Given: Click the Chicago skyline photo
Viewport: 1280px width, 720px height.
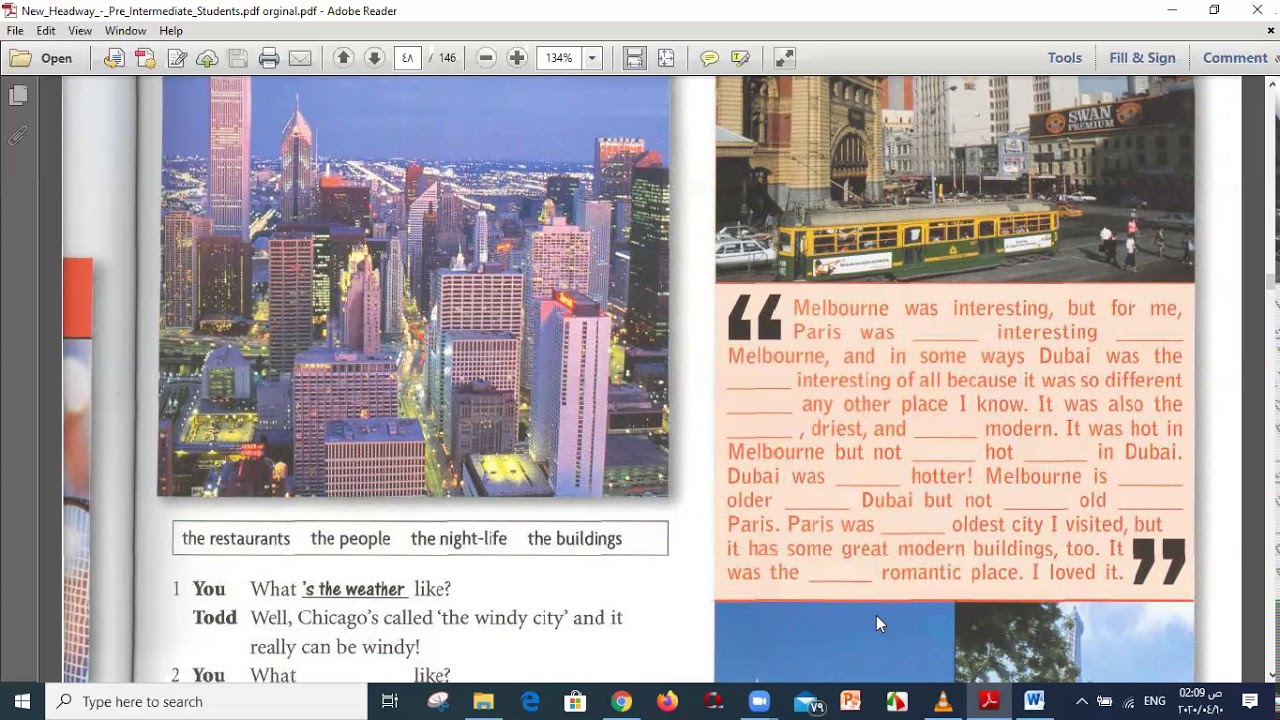Looking at the screenshot, I should 413,286.
